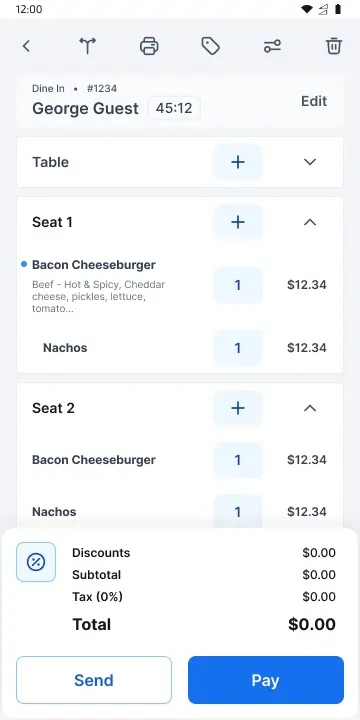Tap the Pay button

click(x=266, y=680)
